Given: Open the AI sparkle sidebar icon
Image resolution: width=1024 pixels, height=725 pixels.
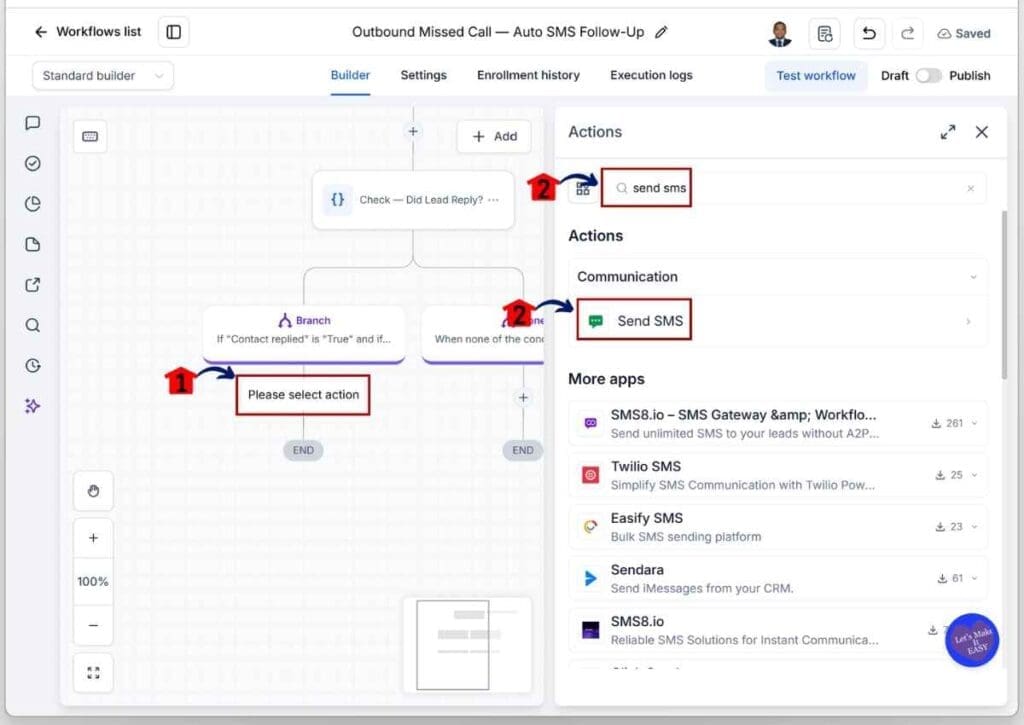Looking at the screenshot, I should pyautogui.click(x=33, y=406).
